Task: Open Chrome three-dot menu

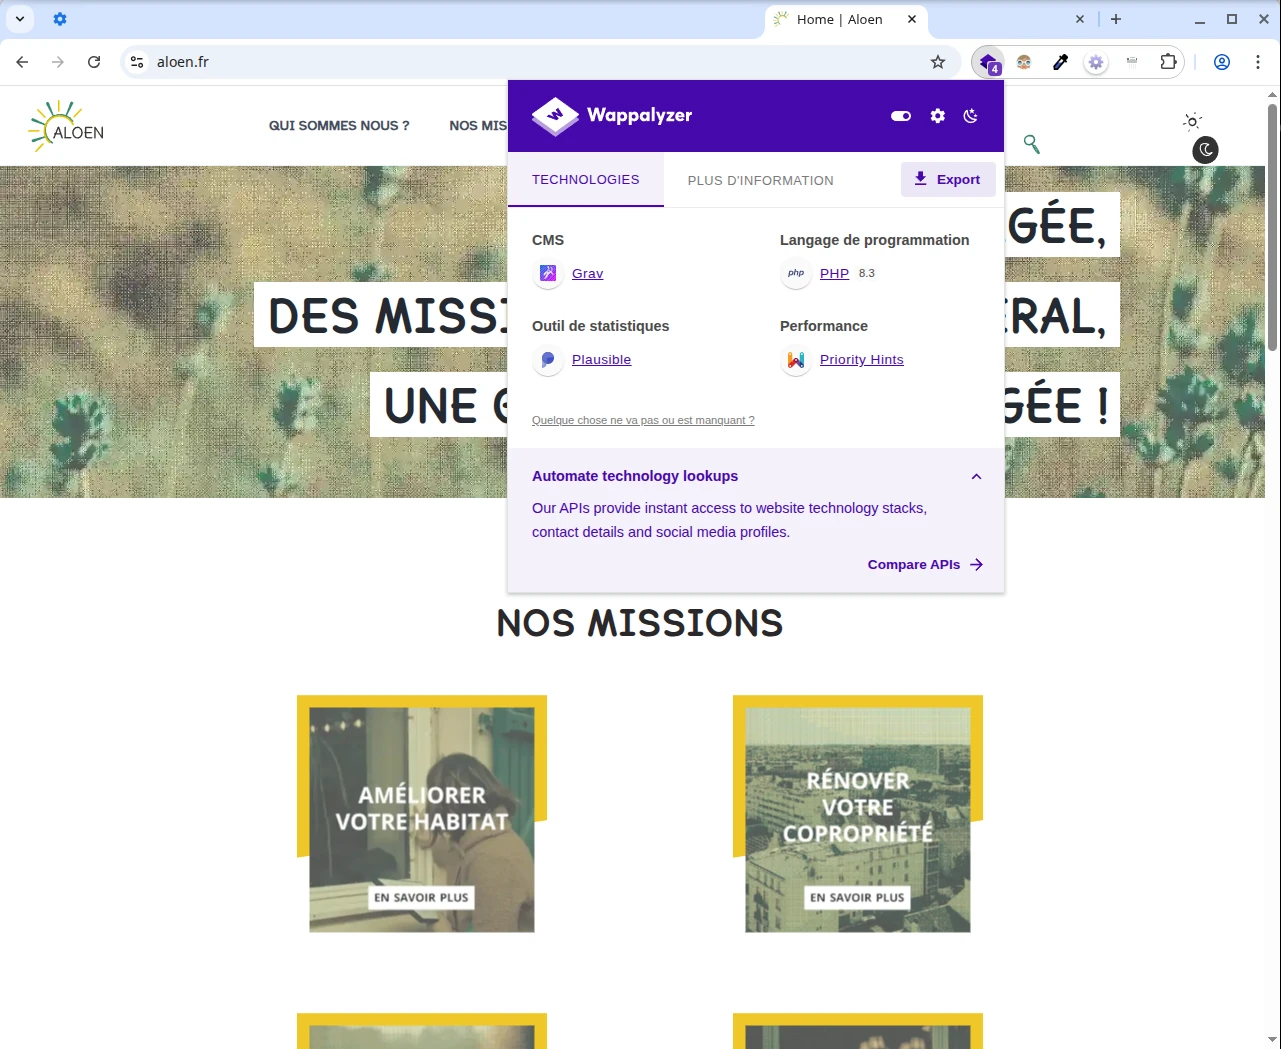Action: [1258, 62]
